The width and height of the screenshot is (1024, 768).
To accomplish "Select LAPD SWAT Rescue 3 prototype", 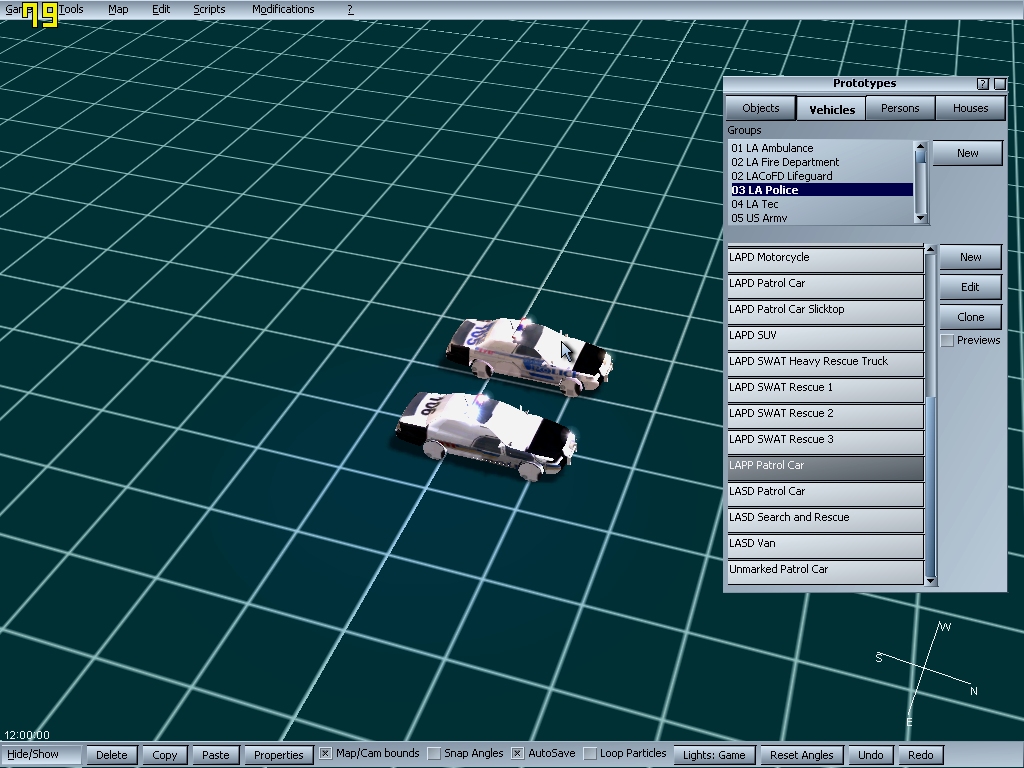I will point(825,441).
